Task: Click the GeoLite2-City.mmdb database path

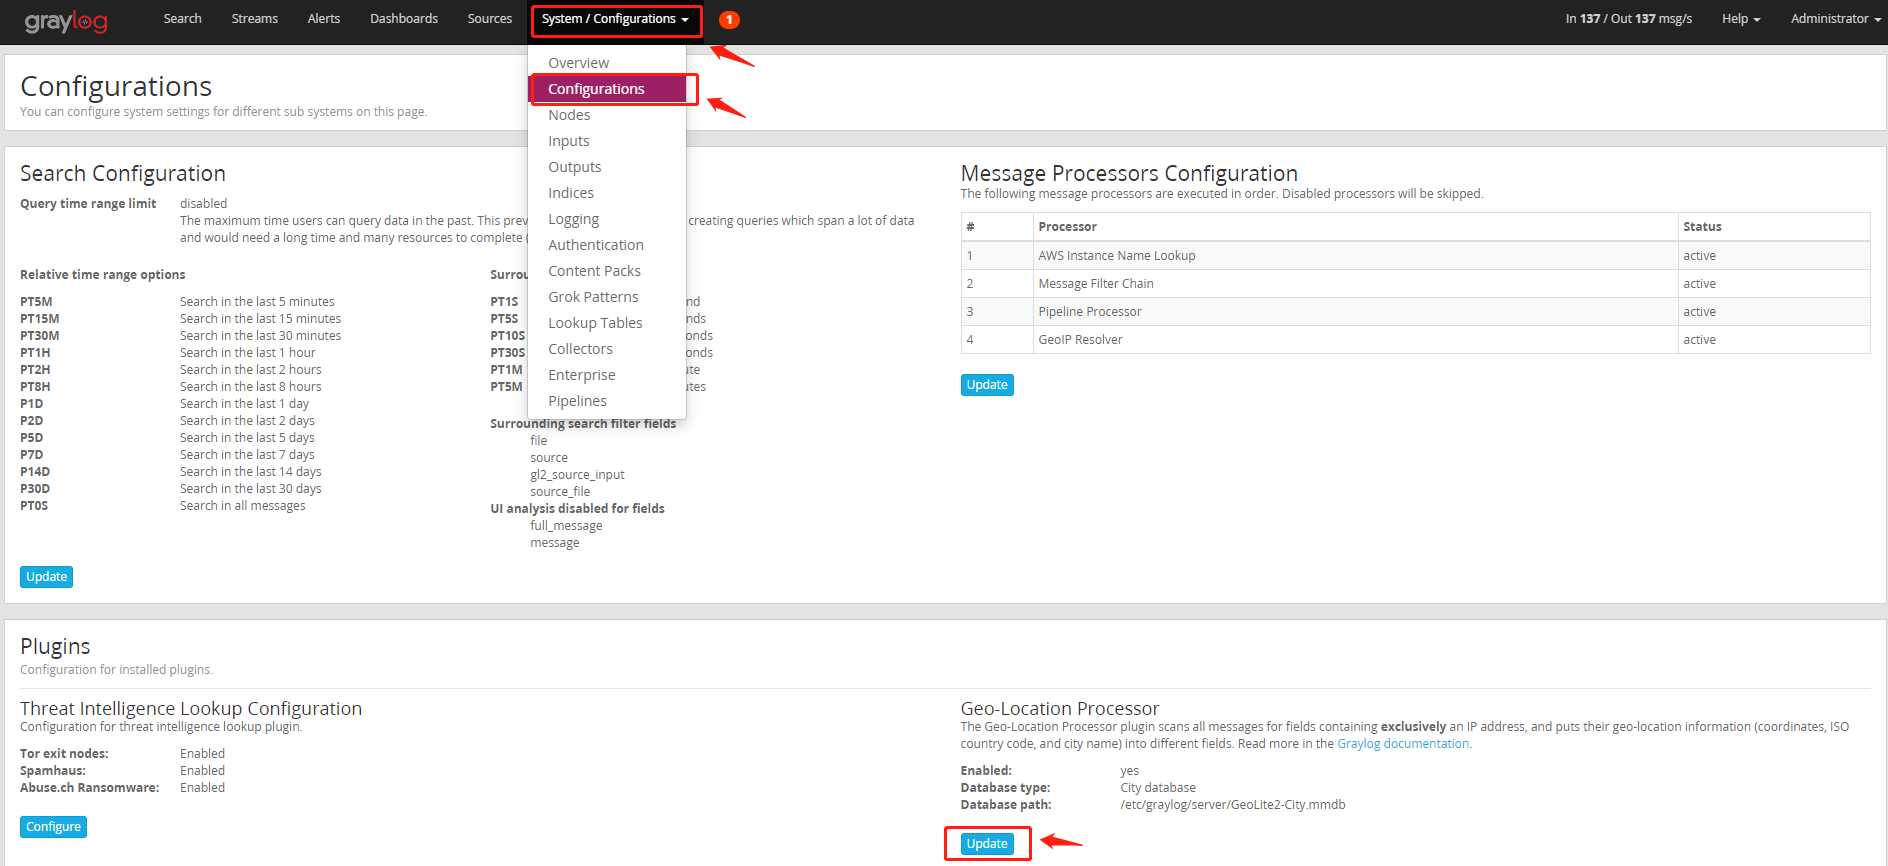Action: click(1233, 805)
